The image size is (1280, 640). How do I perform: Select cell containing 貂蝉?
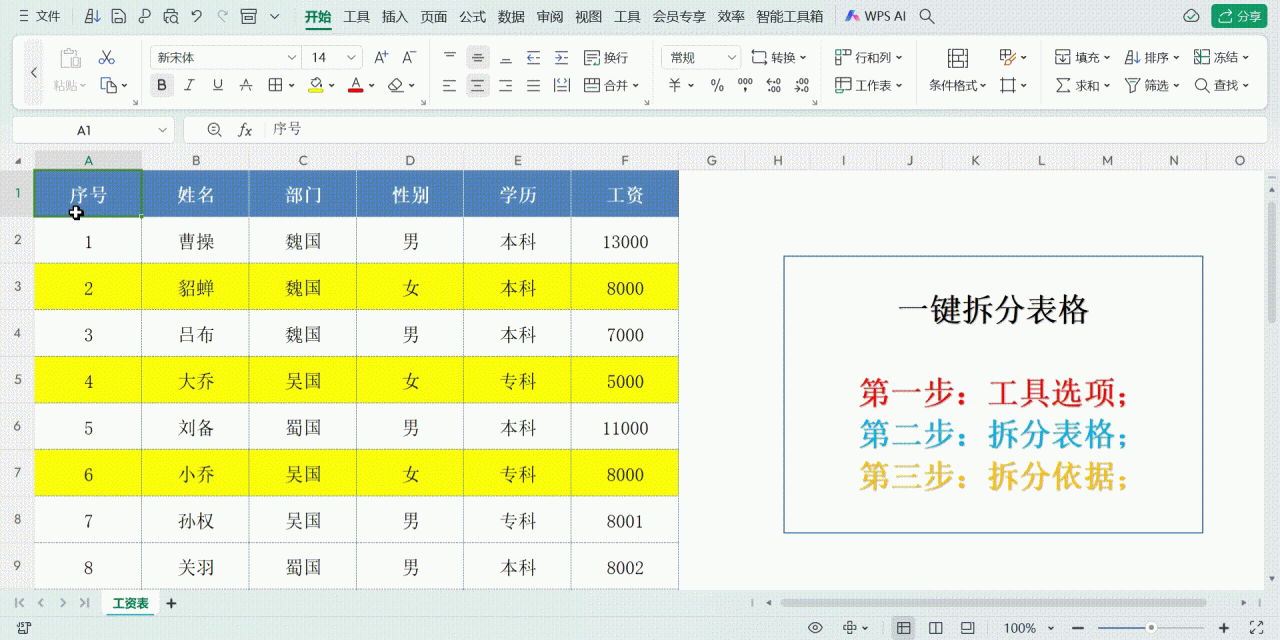point(196,288)
